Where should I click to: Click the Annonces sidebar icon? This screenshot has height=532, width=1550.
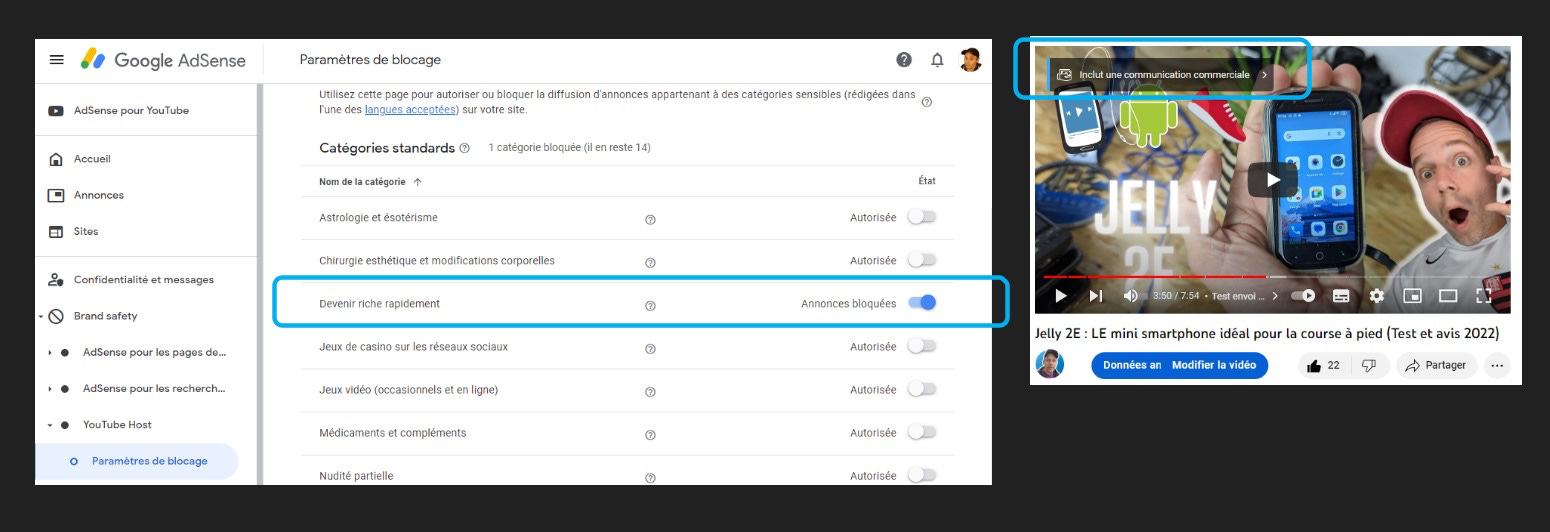57,195
